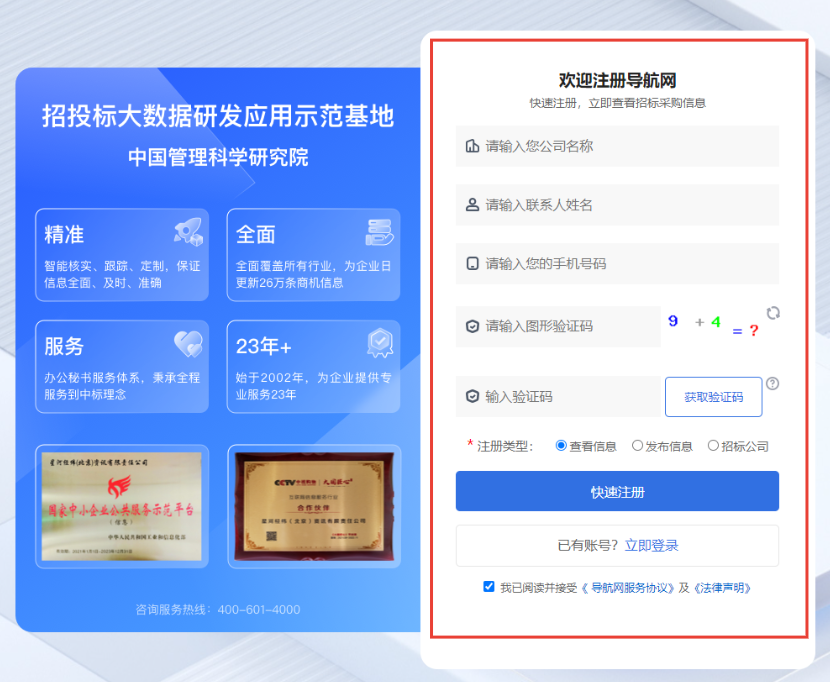Screen dimensions: 830x682
Task: Click the server hand icon in 全面 card
Action: pyautogui.click(x=379, y=233)
